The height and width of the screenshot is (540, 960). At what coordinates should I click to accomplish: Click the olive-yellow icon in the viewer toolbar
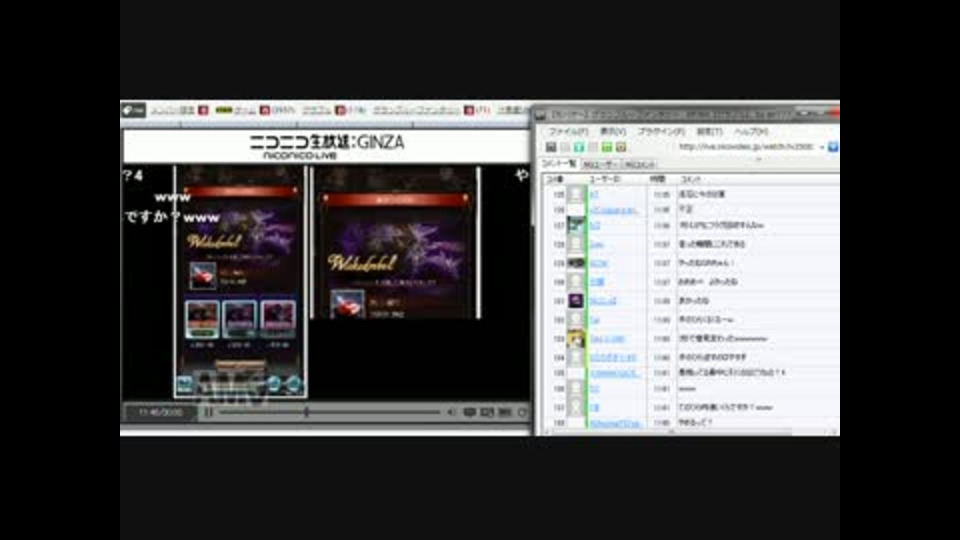click(621, 147)
